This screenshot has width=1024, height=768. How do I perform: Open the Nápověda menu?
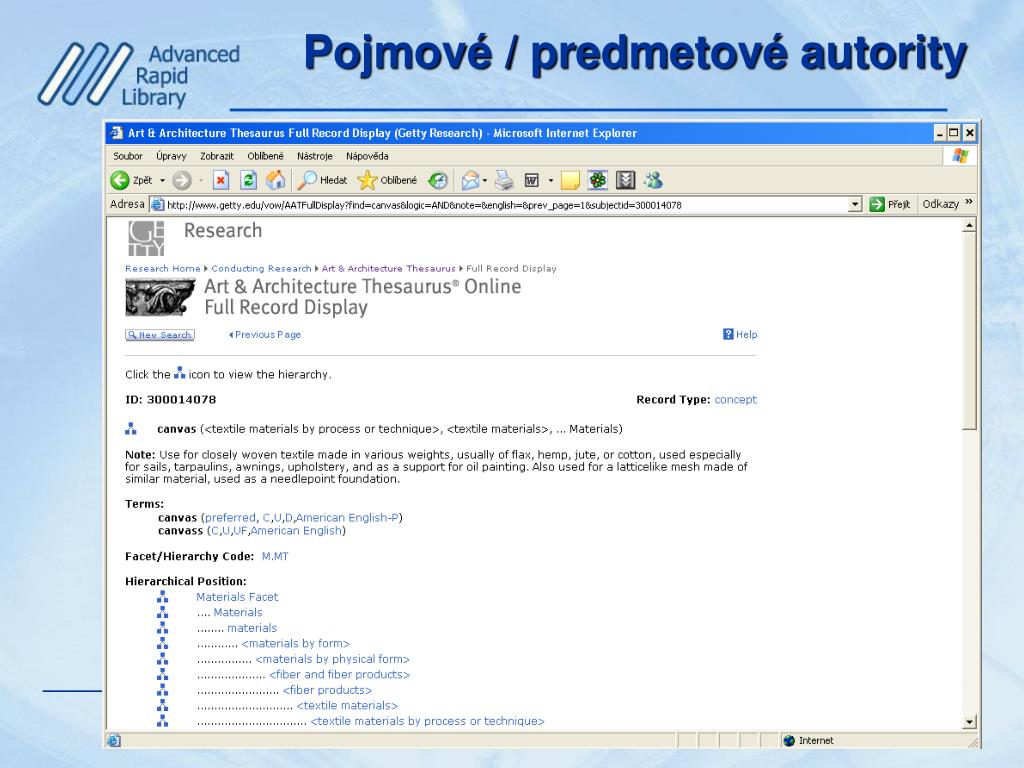coord(367,156)
